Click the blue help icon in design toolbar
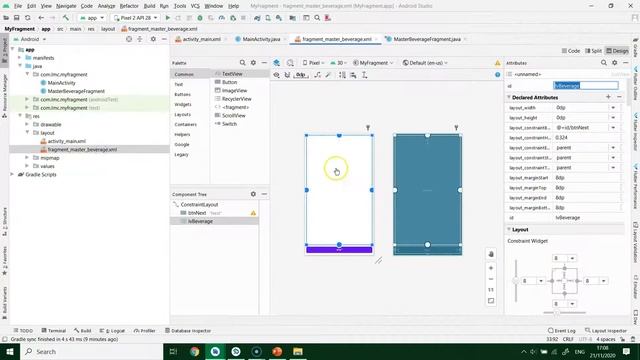This screenshot has height=360, width=640. [498, 75]
